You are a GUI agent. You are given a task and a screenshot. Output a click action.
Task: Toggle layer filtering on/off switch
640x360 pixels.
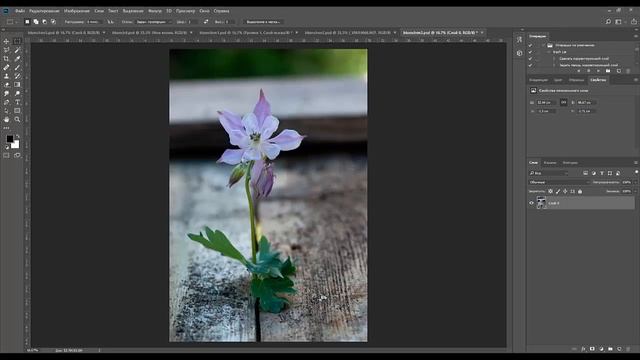pyautogui.click(x=636, y=173)
